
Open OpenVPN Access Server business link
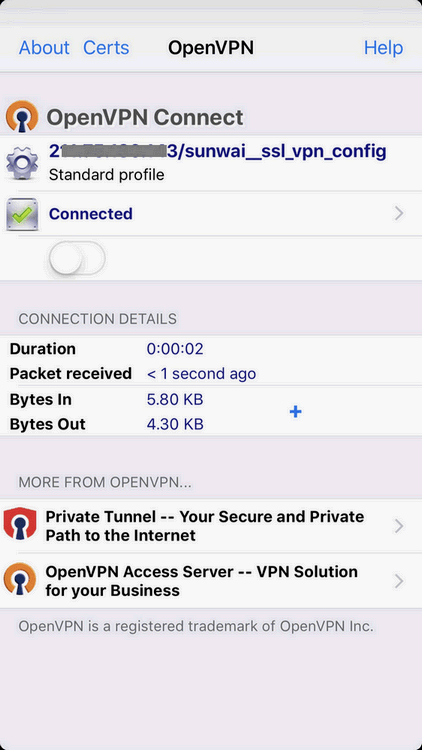pos(201,581)
